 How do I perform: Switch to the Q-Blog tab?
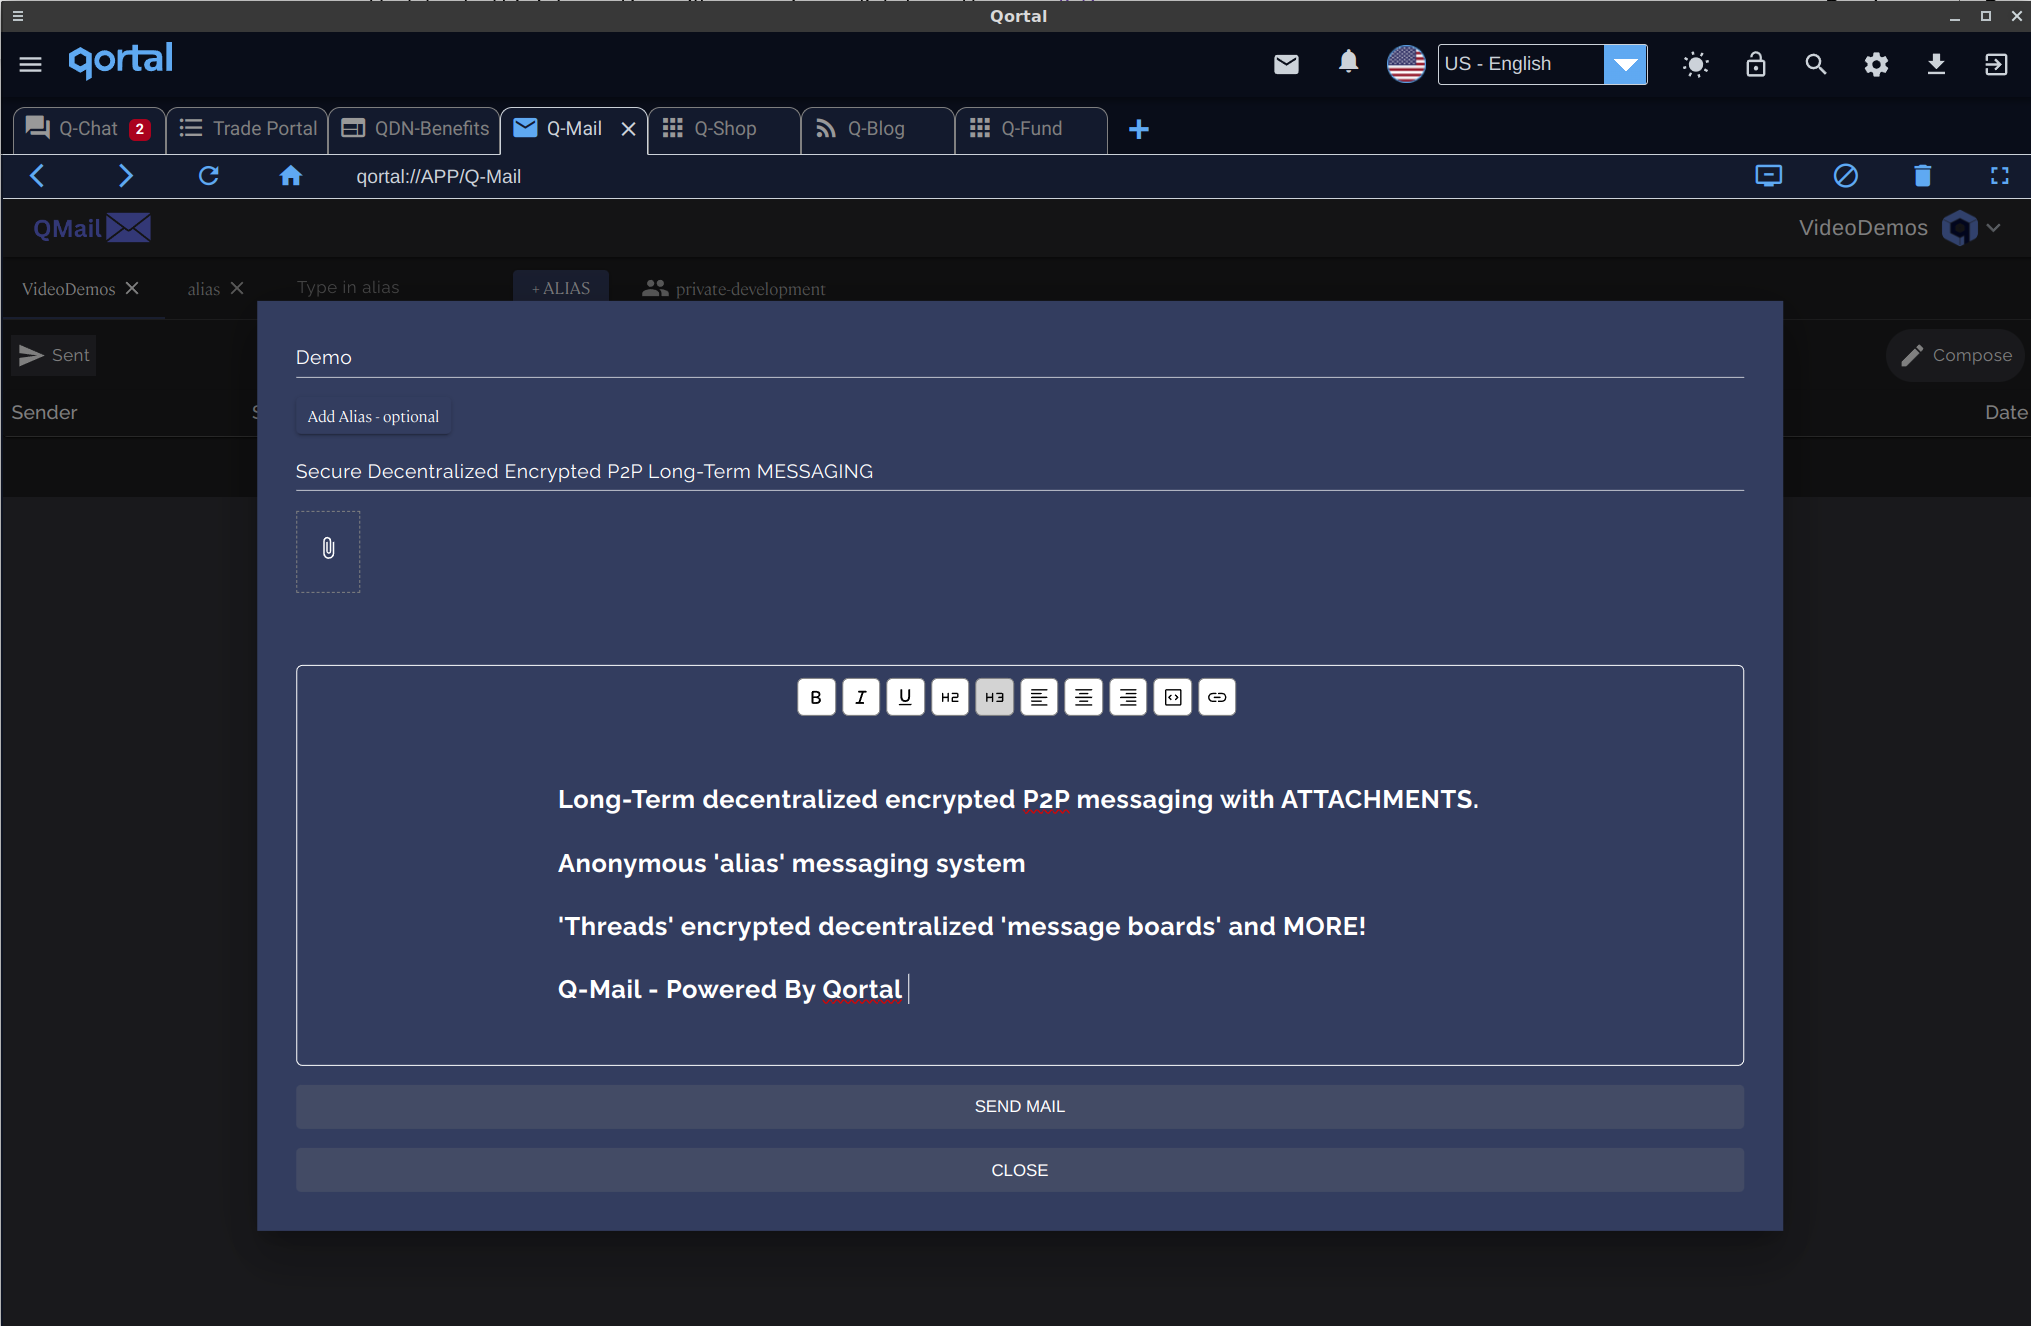pyautogui.click(x=877, y=129)
